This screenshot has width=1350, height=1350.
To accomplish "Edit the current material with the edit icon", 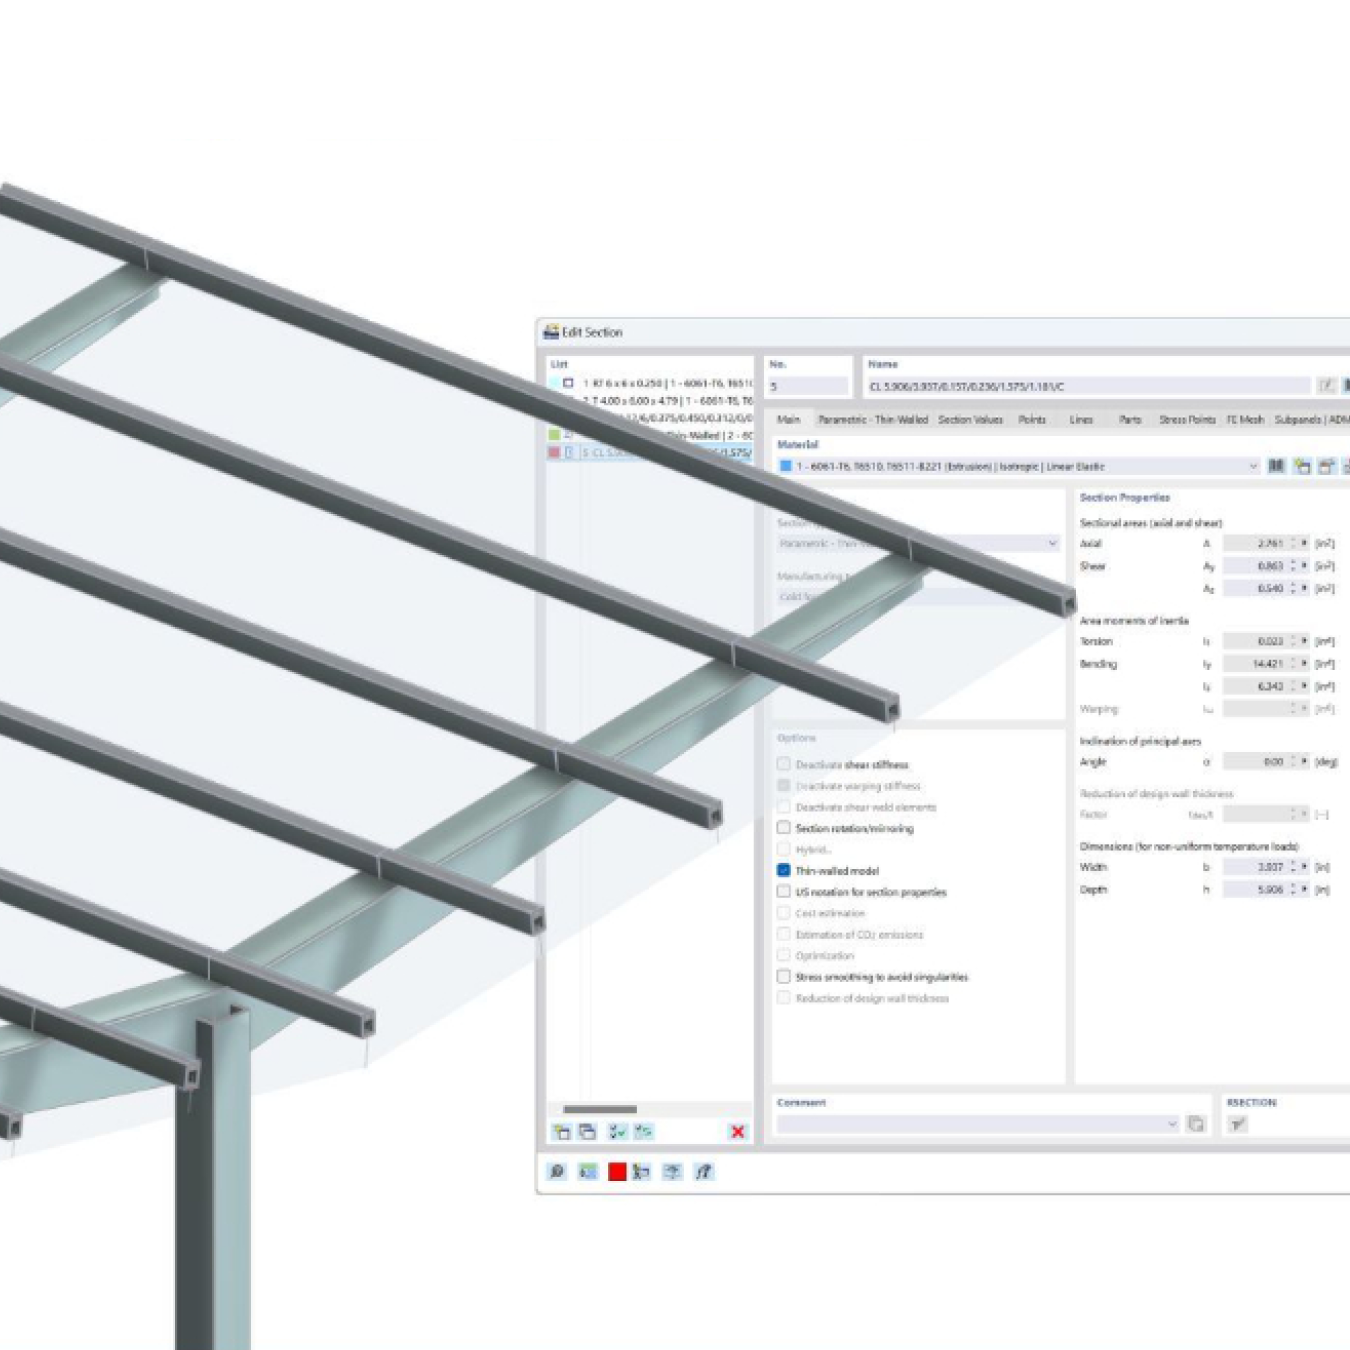I will (1326, 466).
